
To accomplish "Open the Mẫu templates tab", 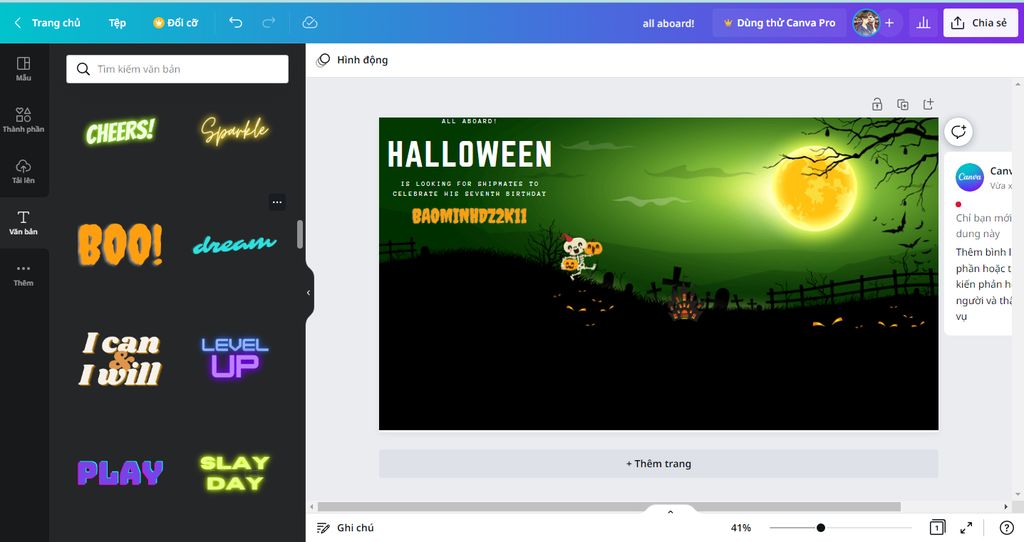I will [x=24, y=69].
